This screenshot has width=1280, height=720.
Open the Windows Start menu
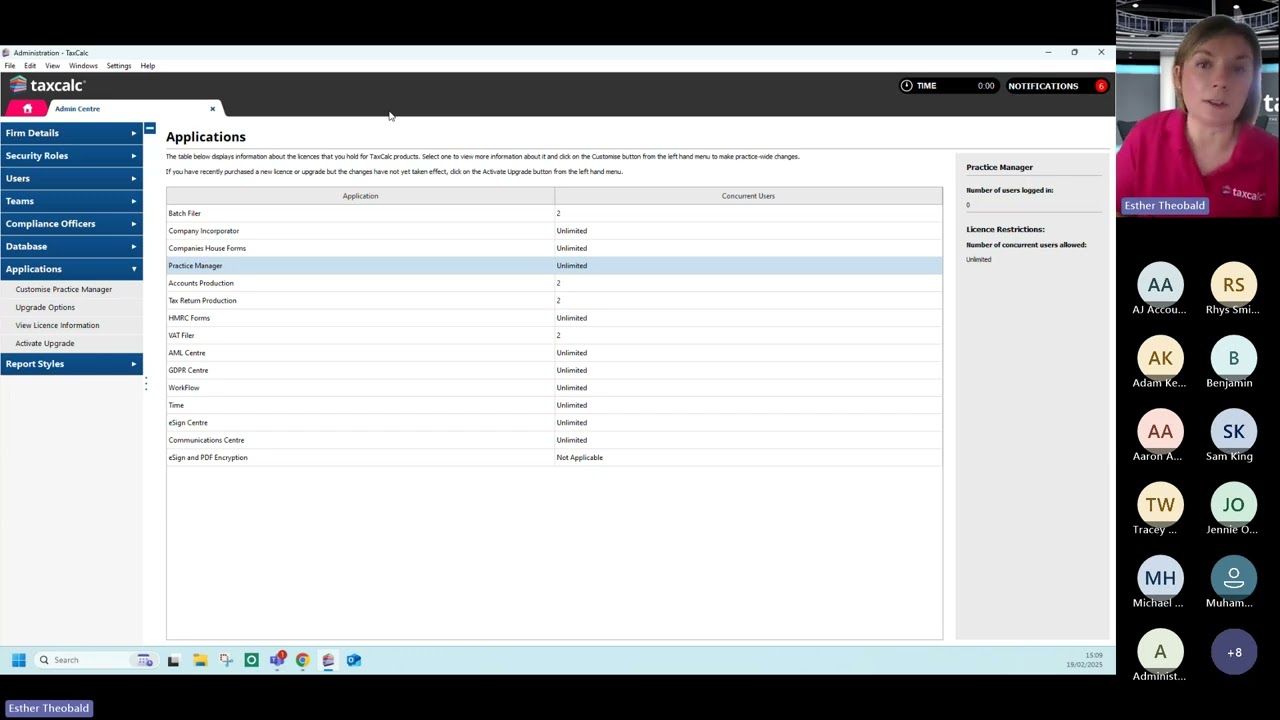(x=18, y=660)
